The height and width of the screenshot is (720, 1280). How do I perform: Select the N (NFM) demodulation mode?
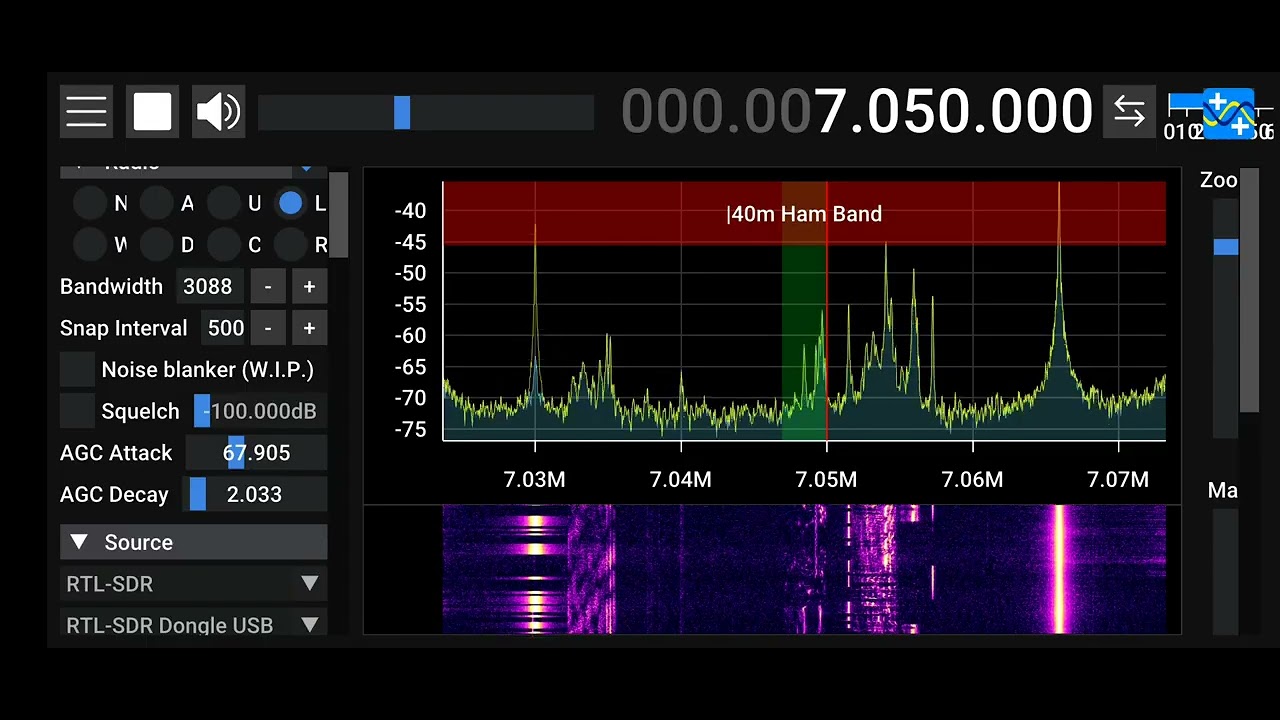tap(90, 204)
